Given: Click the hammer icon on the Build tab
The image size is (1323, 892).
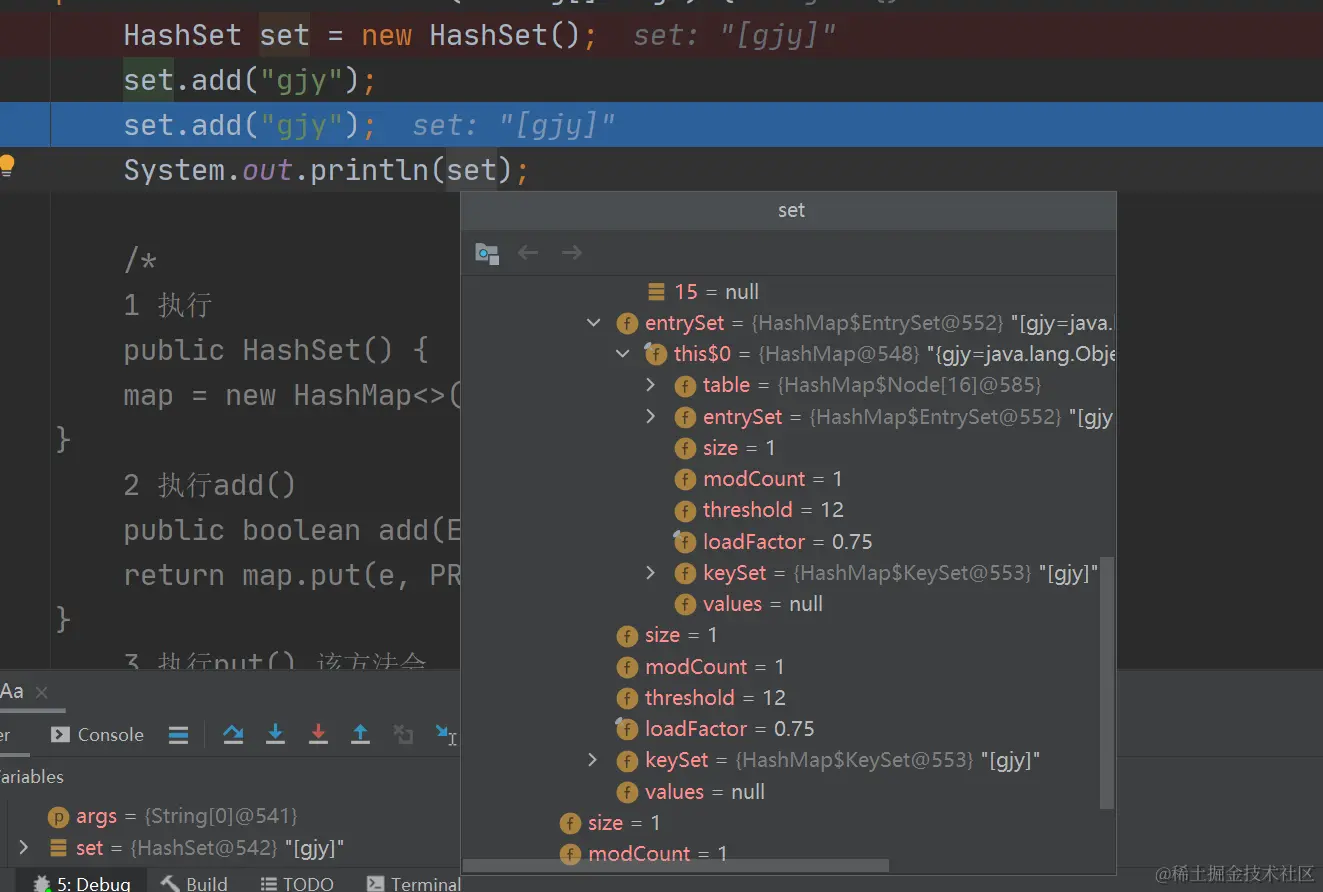Looking at the screenshot, I should [x=170, y=884].
